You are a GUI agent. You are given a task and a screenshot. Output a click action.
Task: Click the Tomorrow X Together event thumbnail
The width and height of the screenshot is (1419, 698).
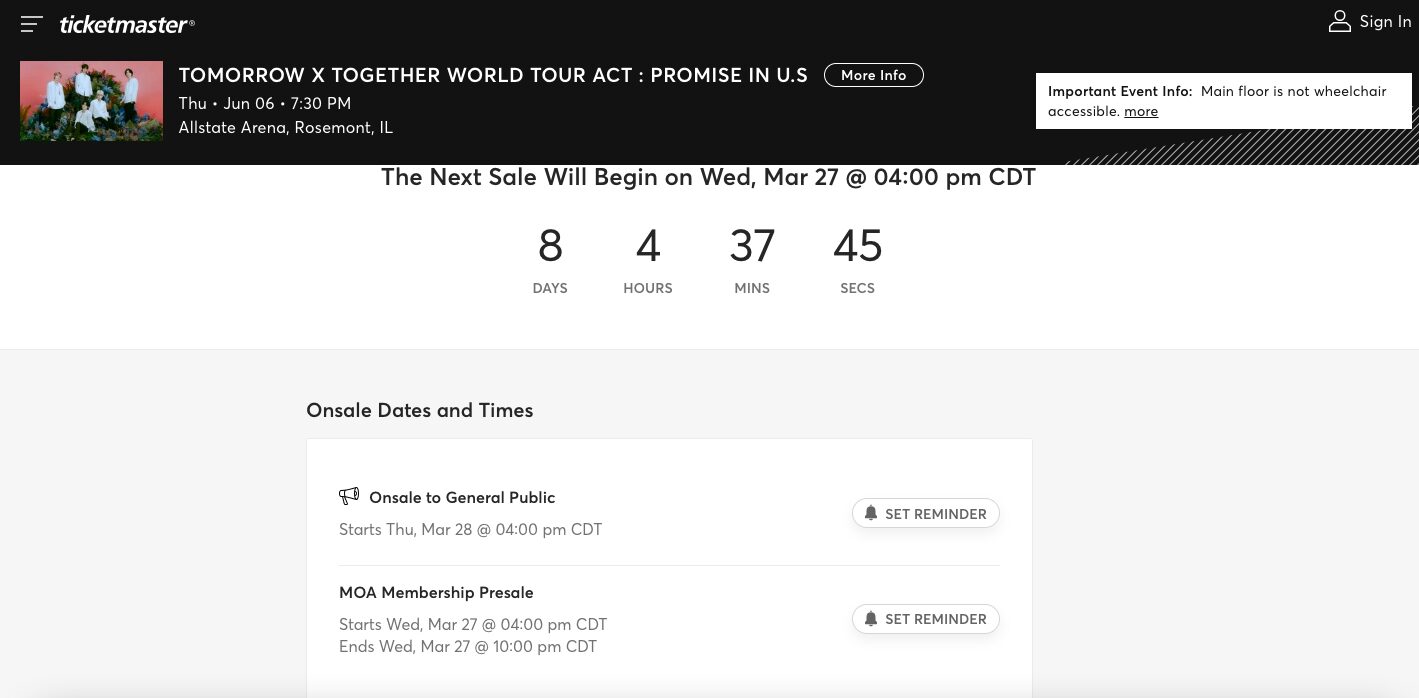pos(91,101)
